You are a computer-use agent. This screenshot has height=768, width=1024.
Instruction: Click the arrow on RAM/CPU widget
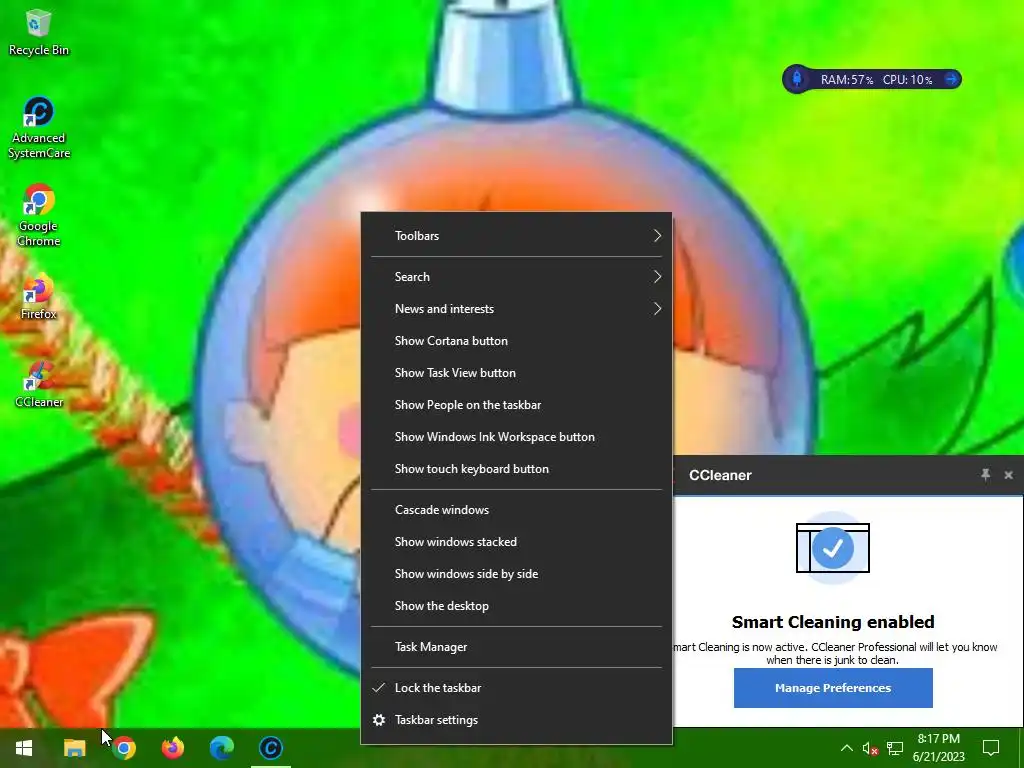pyautogui.click(x=952, y=80)
